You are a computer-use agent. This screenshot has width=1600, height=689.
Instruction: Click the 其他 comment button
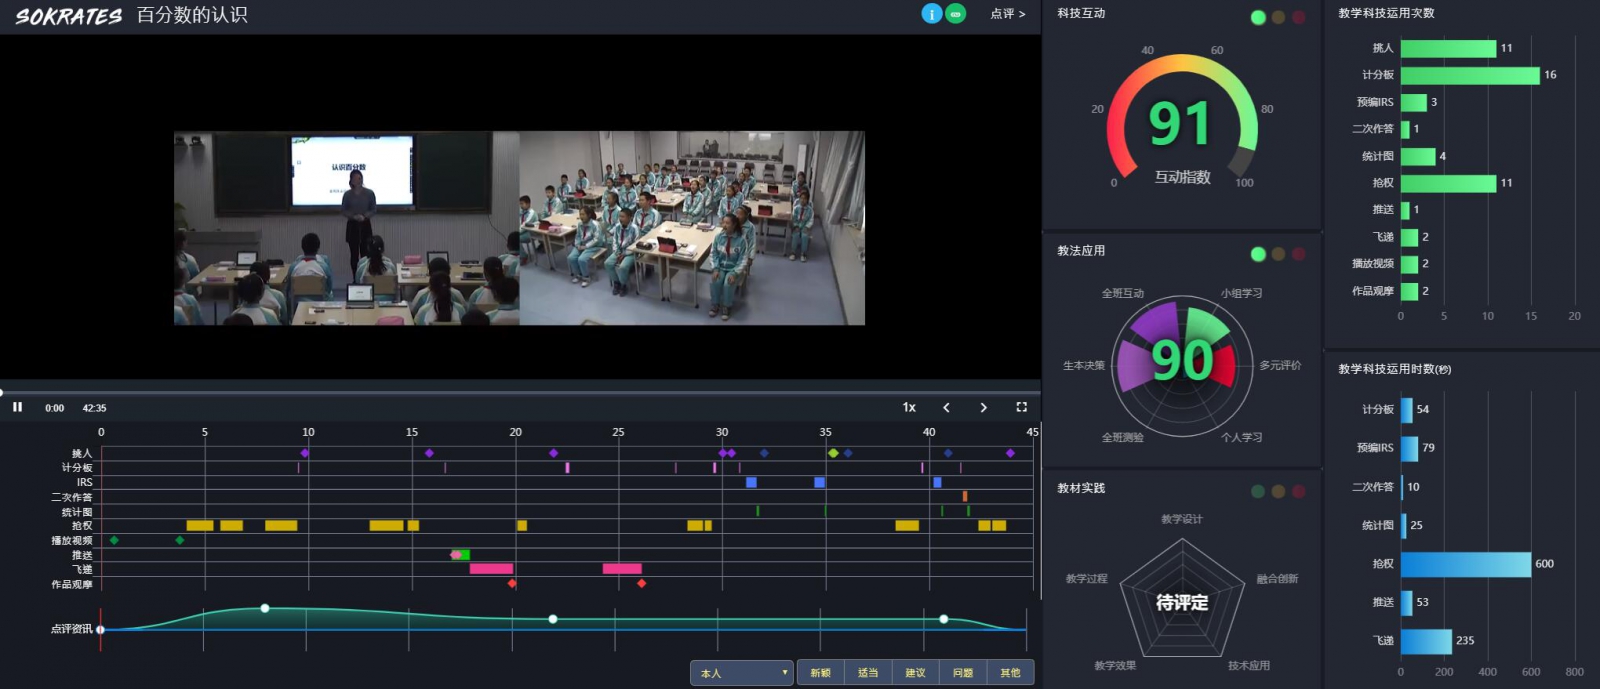1010,673
